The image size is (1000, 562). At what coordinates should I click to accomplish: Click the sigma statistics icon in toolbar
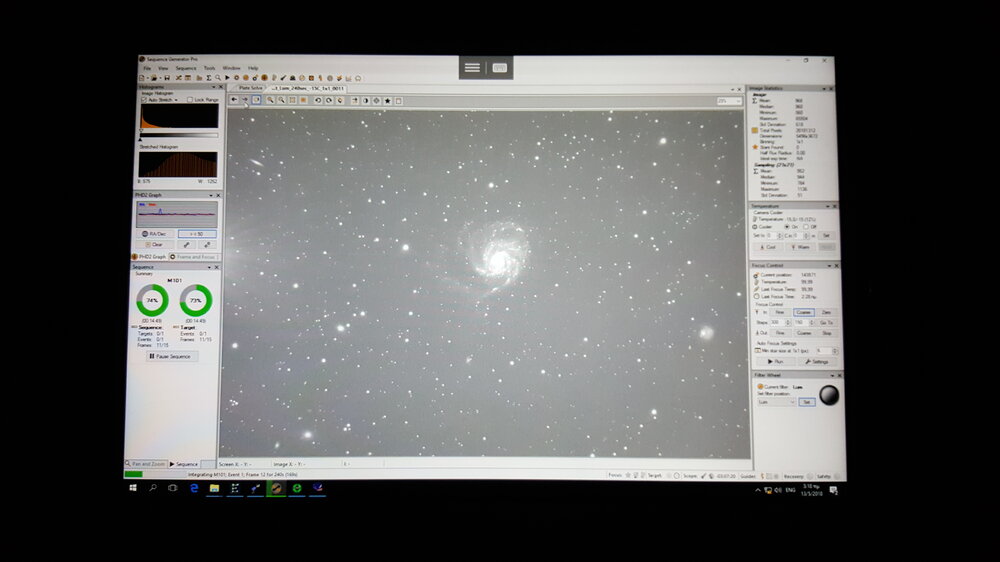click(209, 78)
